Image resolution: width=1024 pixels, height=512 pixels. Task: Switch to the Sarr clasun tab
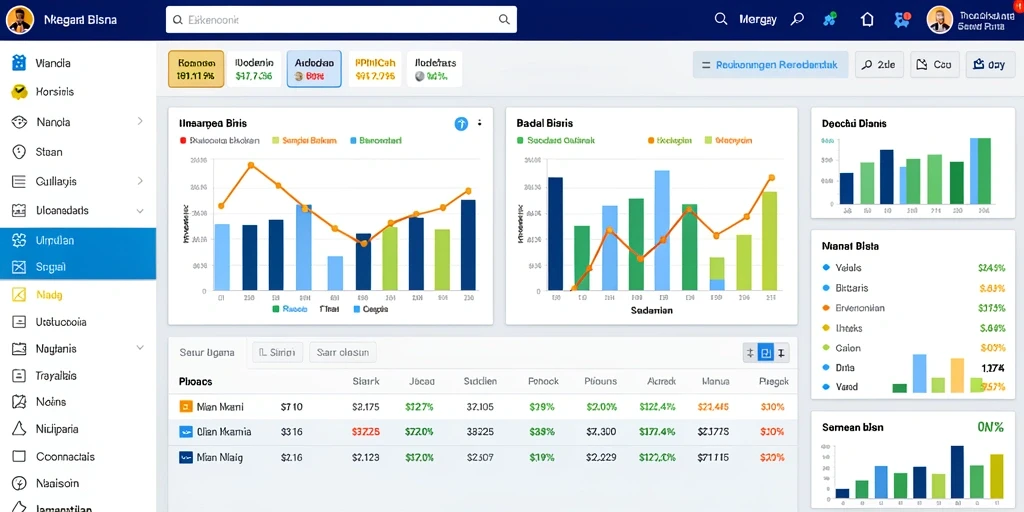343,353
